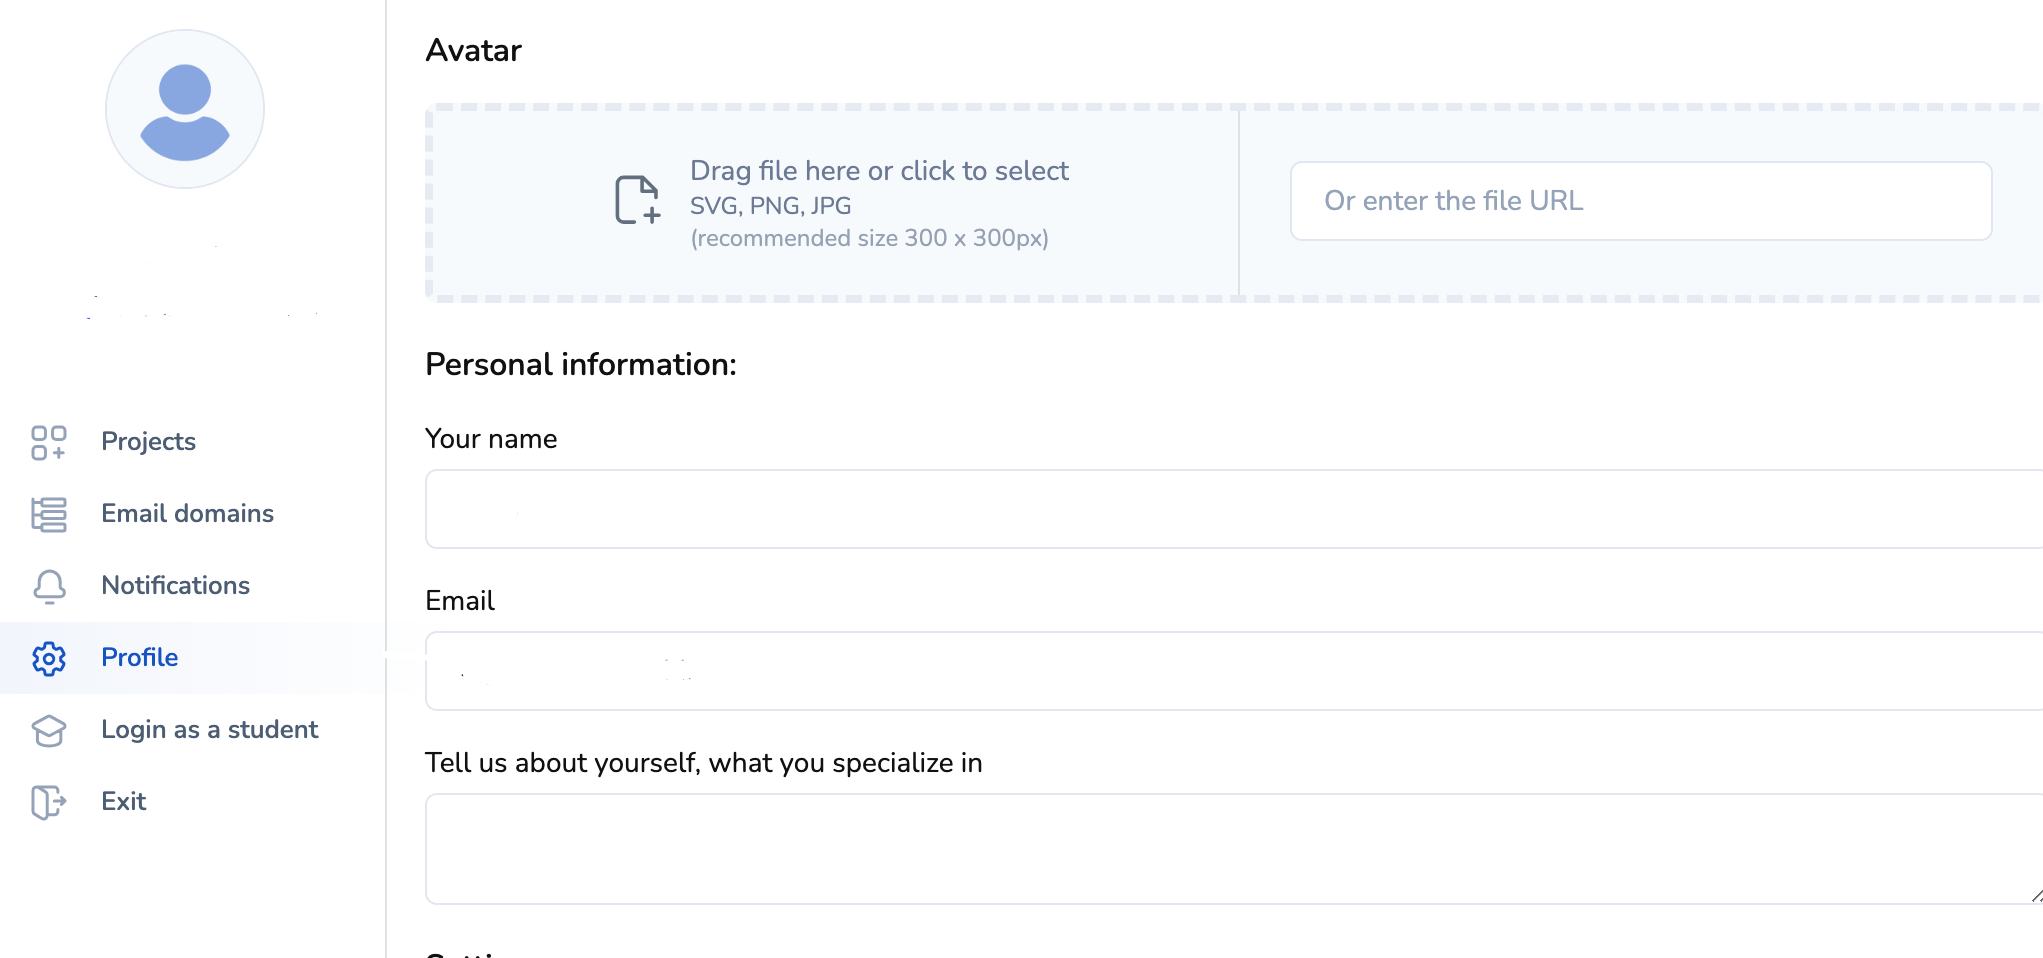The image size is (2043, 958).
Task: Open the Projects menu item
Action: (148, 442)
